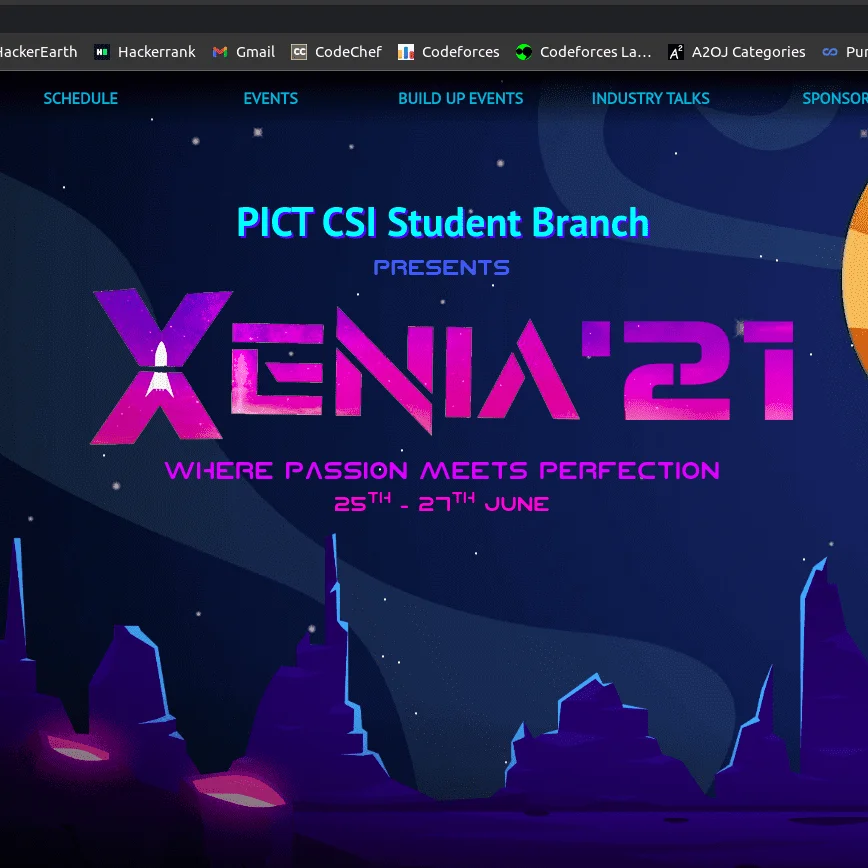The image size is (868, 868).
Task: Click the PRESENTS text under the heading
Action: [x=442, y=267]
